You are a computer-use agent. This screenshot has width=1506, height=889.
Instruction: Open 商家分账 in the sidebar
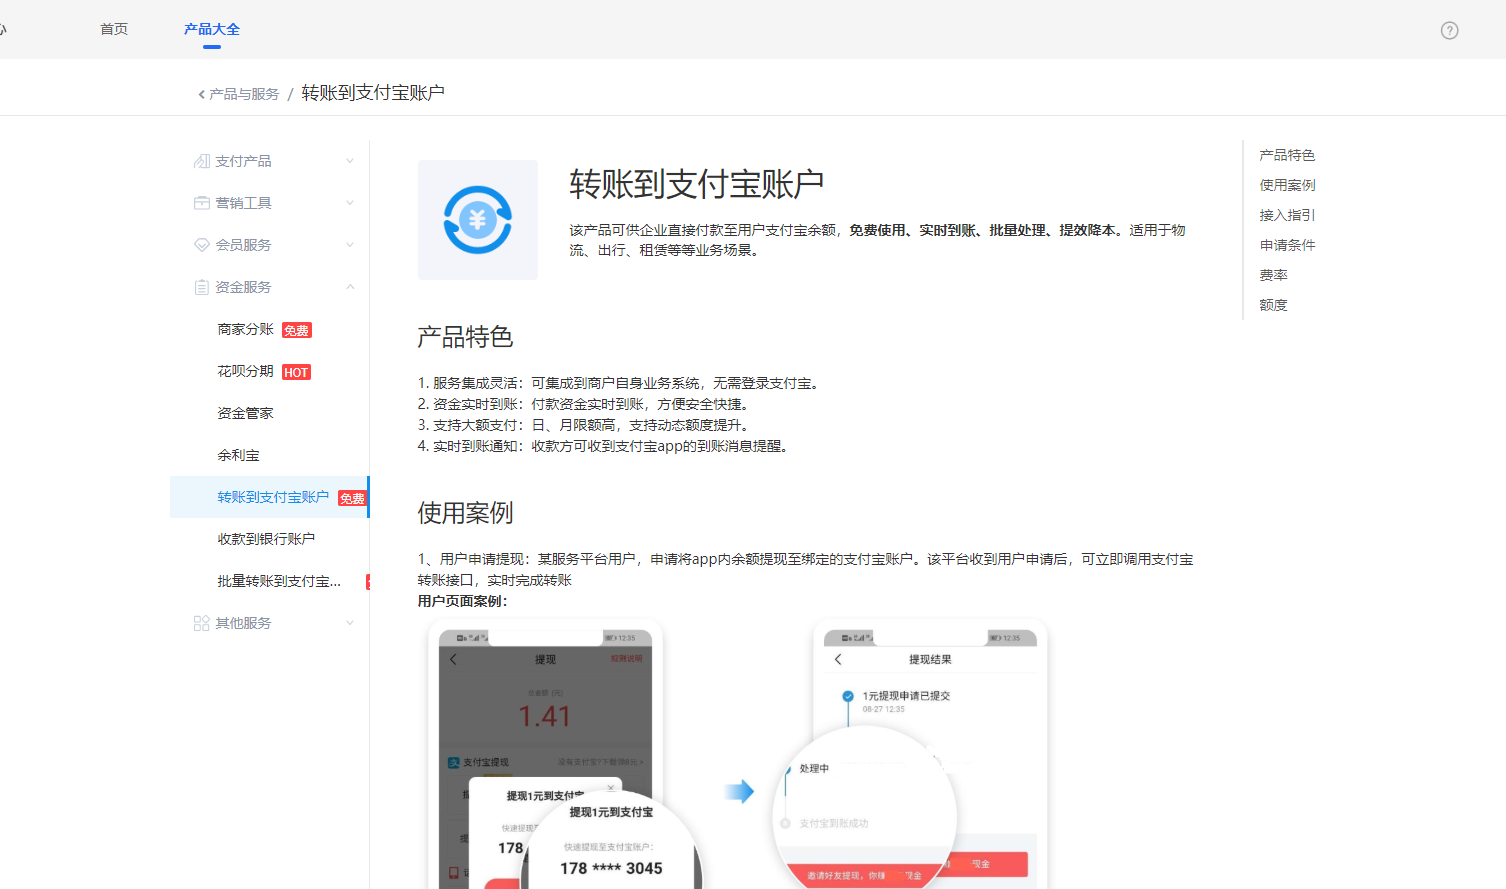point(245,329)
